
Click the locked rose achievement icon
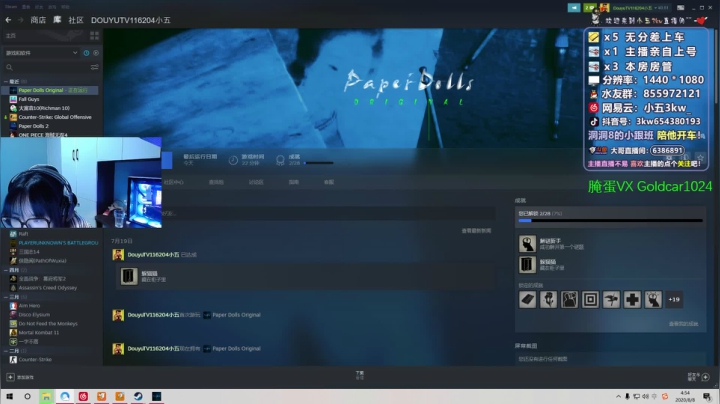coord(548,299)
